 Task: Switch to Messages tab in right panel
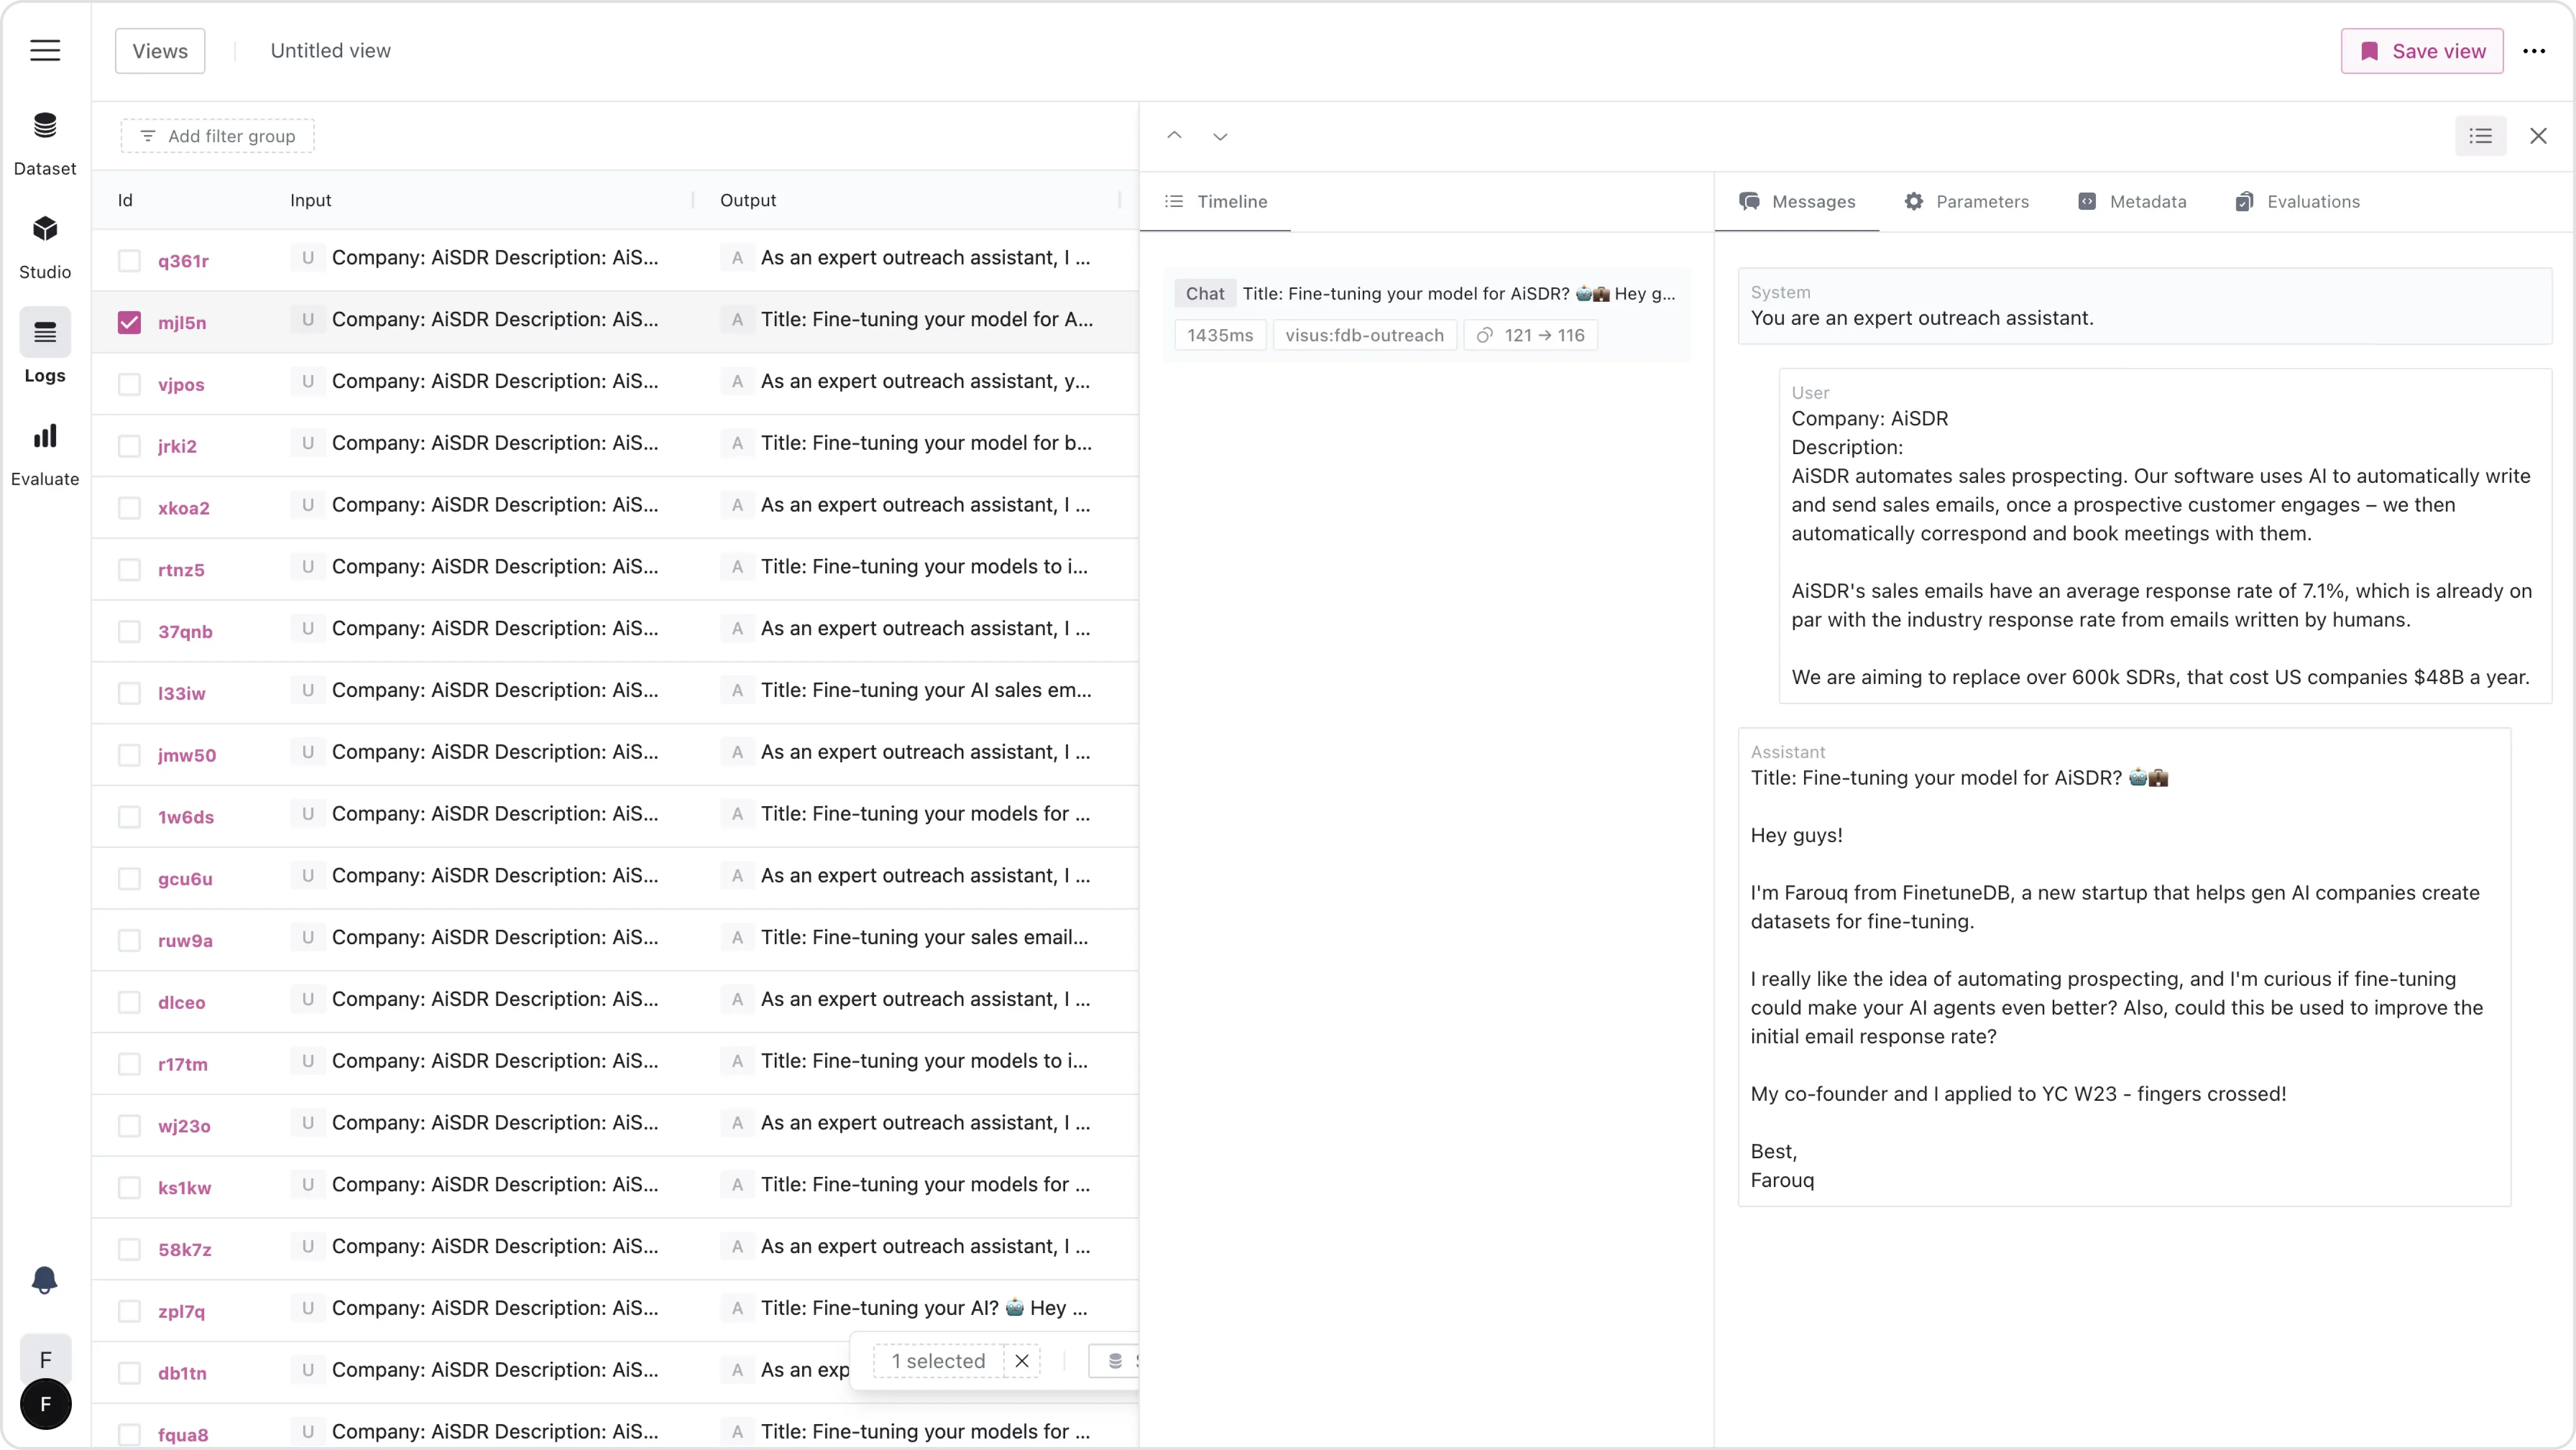1814,200
